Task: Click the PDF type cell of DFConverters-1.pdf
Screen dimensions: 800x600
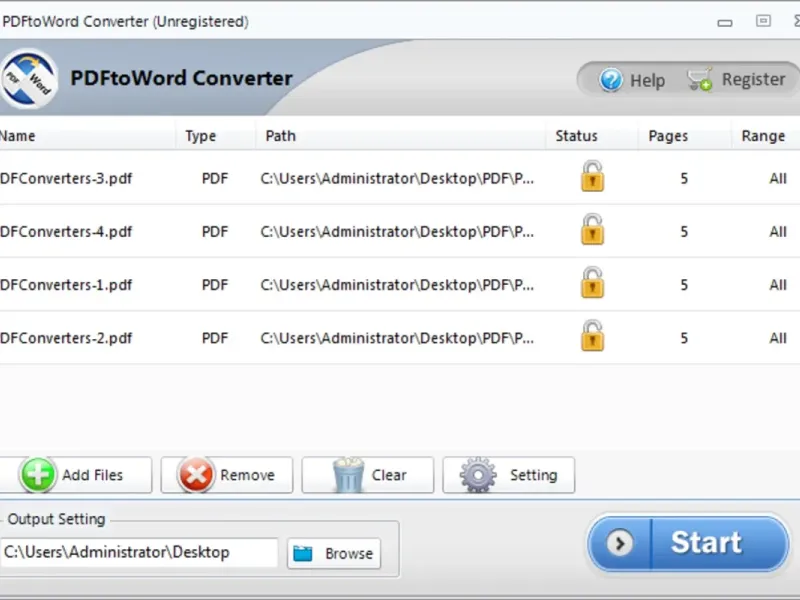Action: coord(215,285)
